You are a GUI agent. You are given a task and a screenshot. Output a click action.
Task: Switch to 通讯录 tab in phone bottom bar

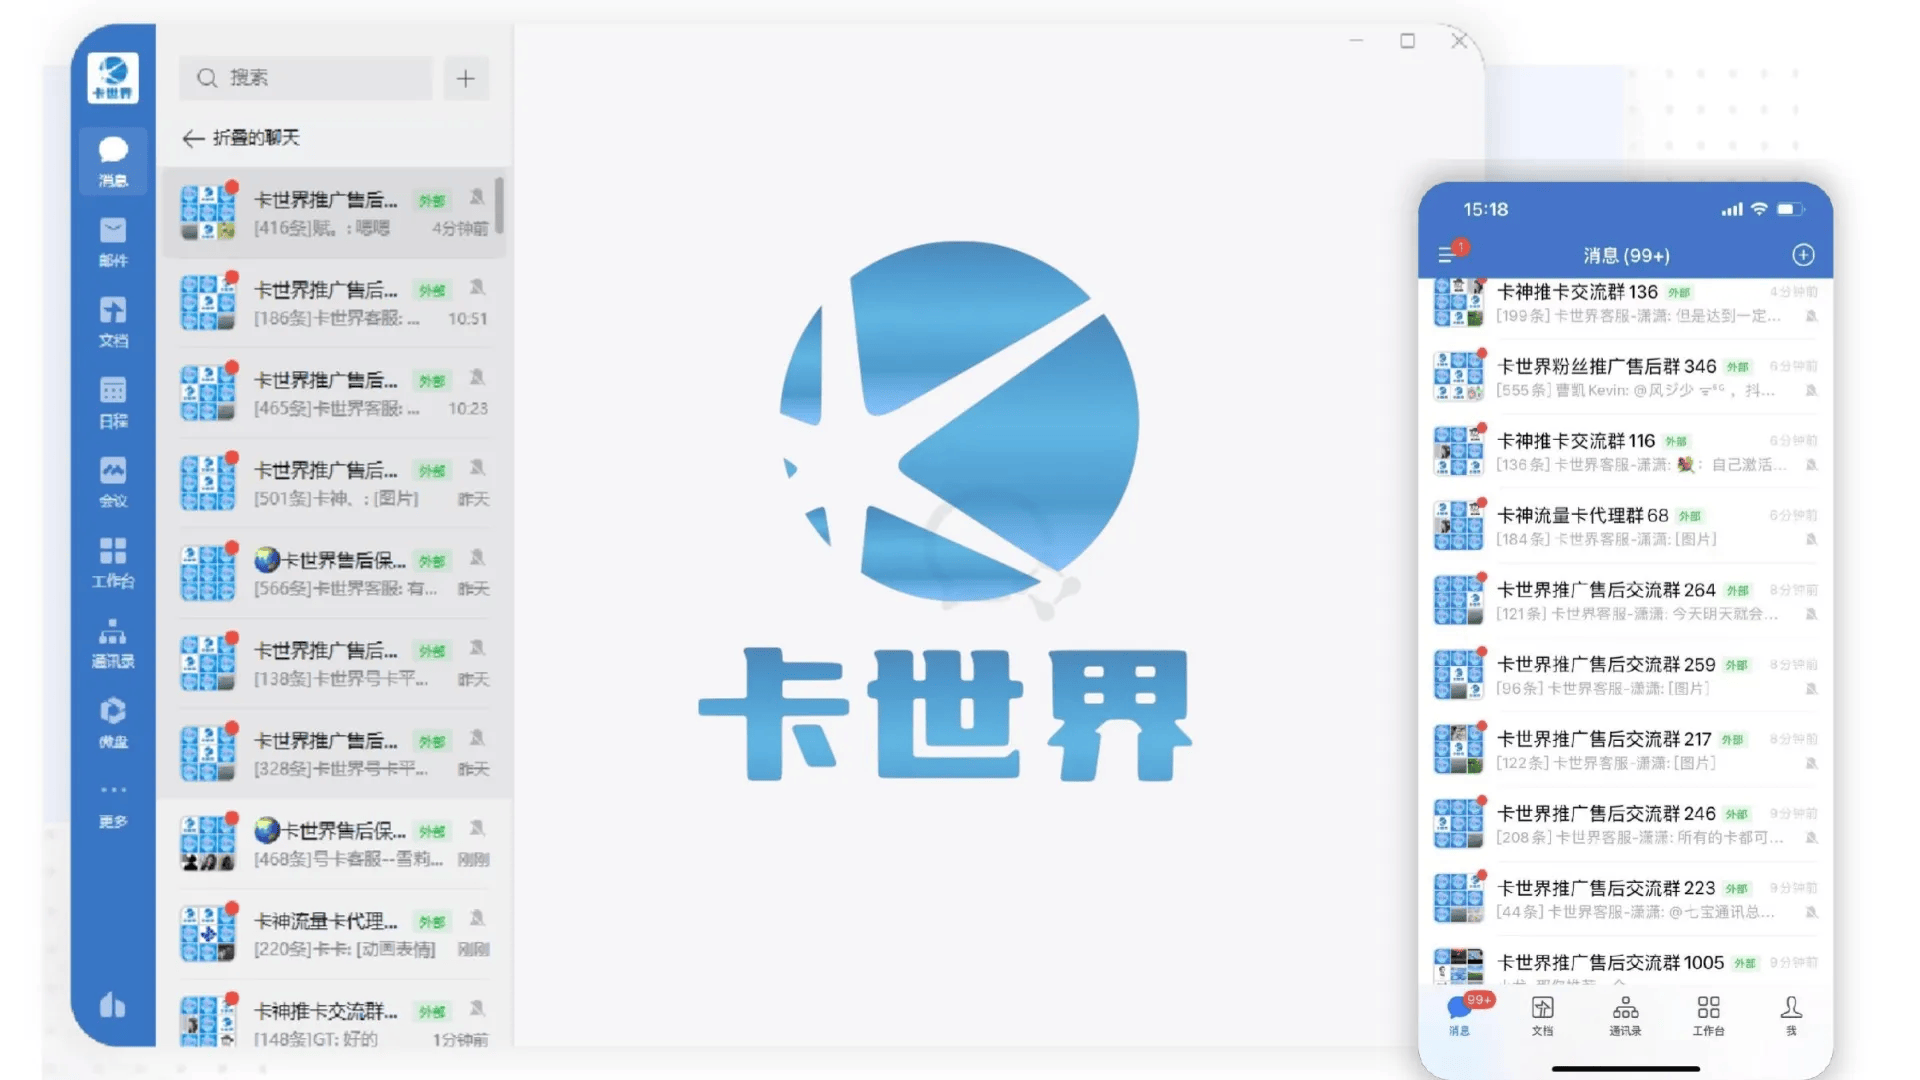1625,1014
